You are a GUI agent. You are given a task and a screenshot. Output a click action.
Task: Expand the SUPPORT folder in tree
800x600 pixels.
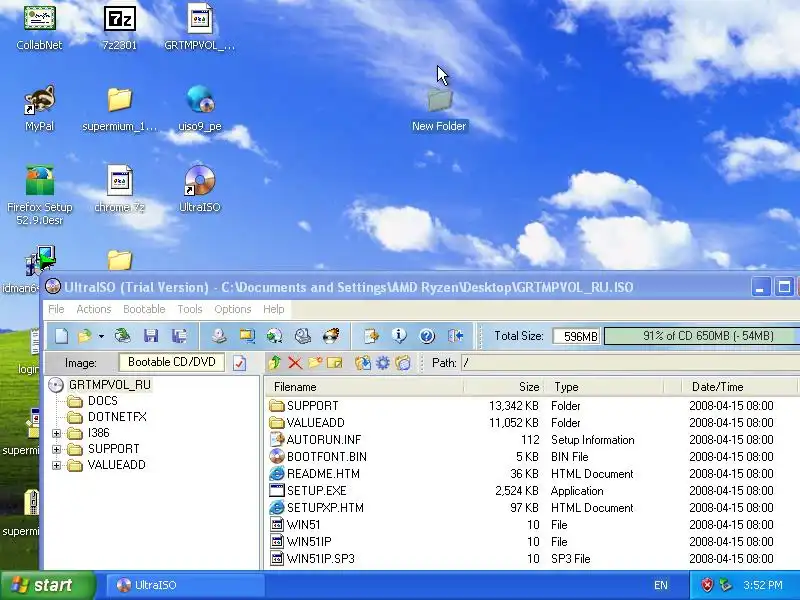tap(57, 449)
